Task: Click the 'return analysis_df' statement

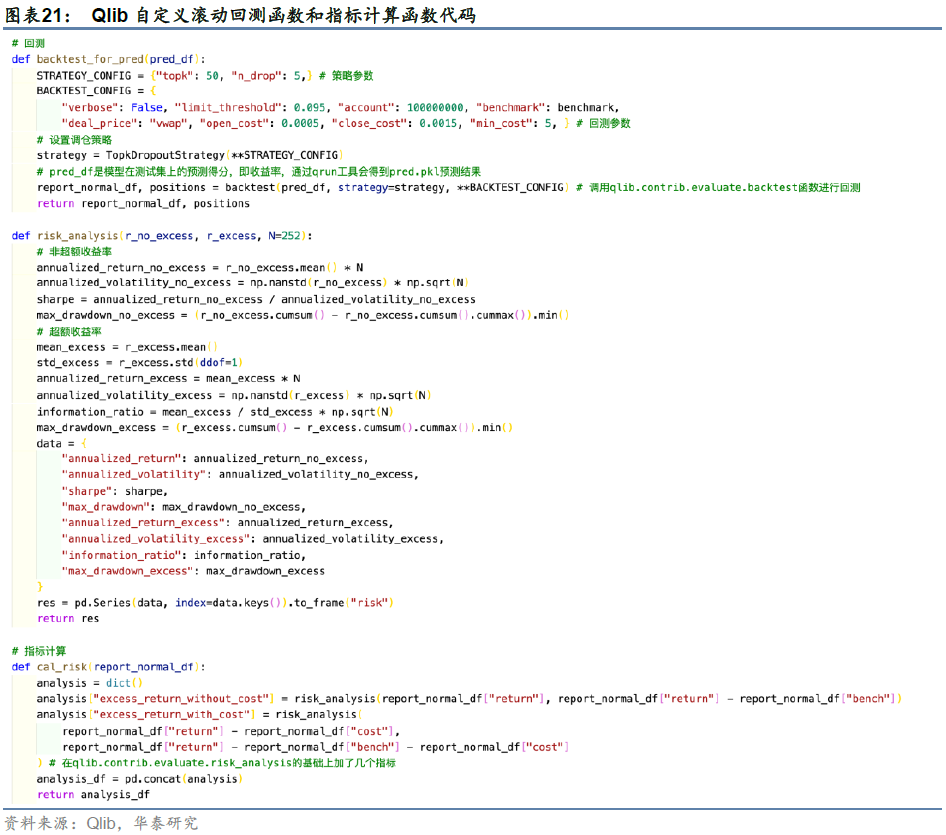Action: (93, 795)
